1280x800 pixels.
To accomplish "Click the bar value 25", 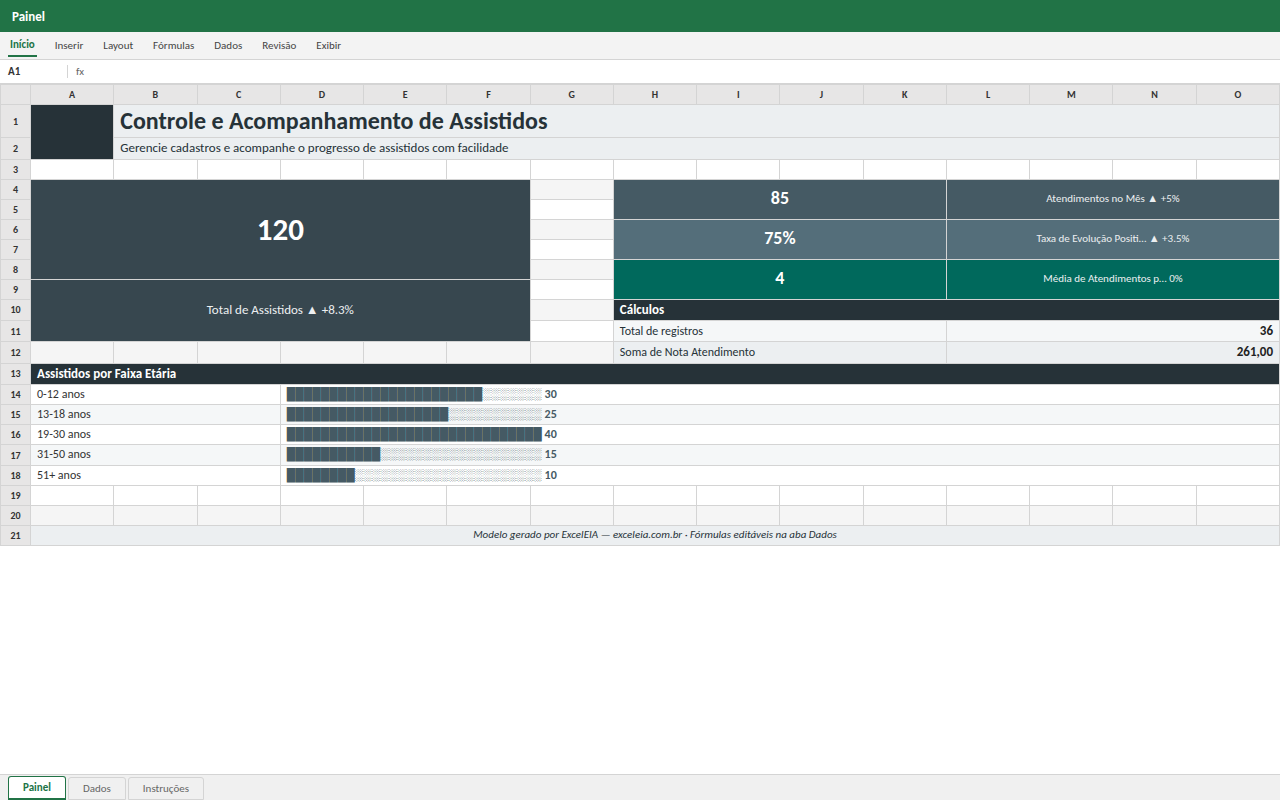I will tap(551, 414).
